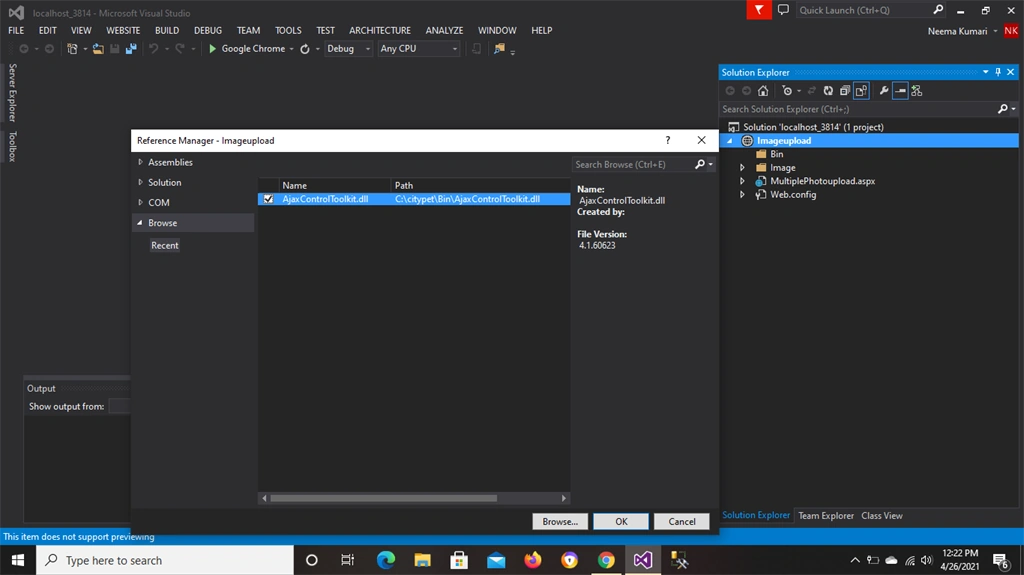Click OK in Reference Manager
Viewport: 1024px width, 575px height.
tap(621, 521)
